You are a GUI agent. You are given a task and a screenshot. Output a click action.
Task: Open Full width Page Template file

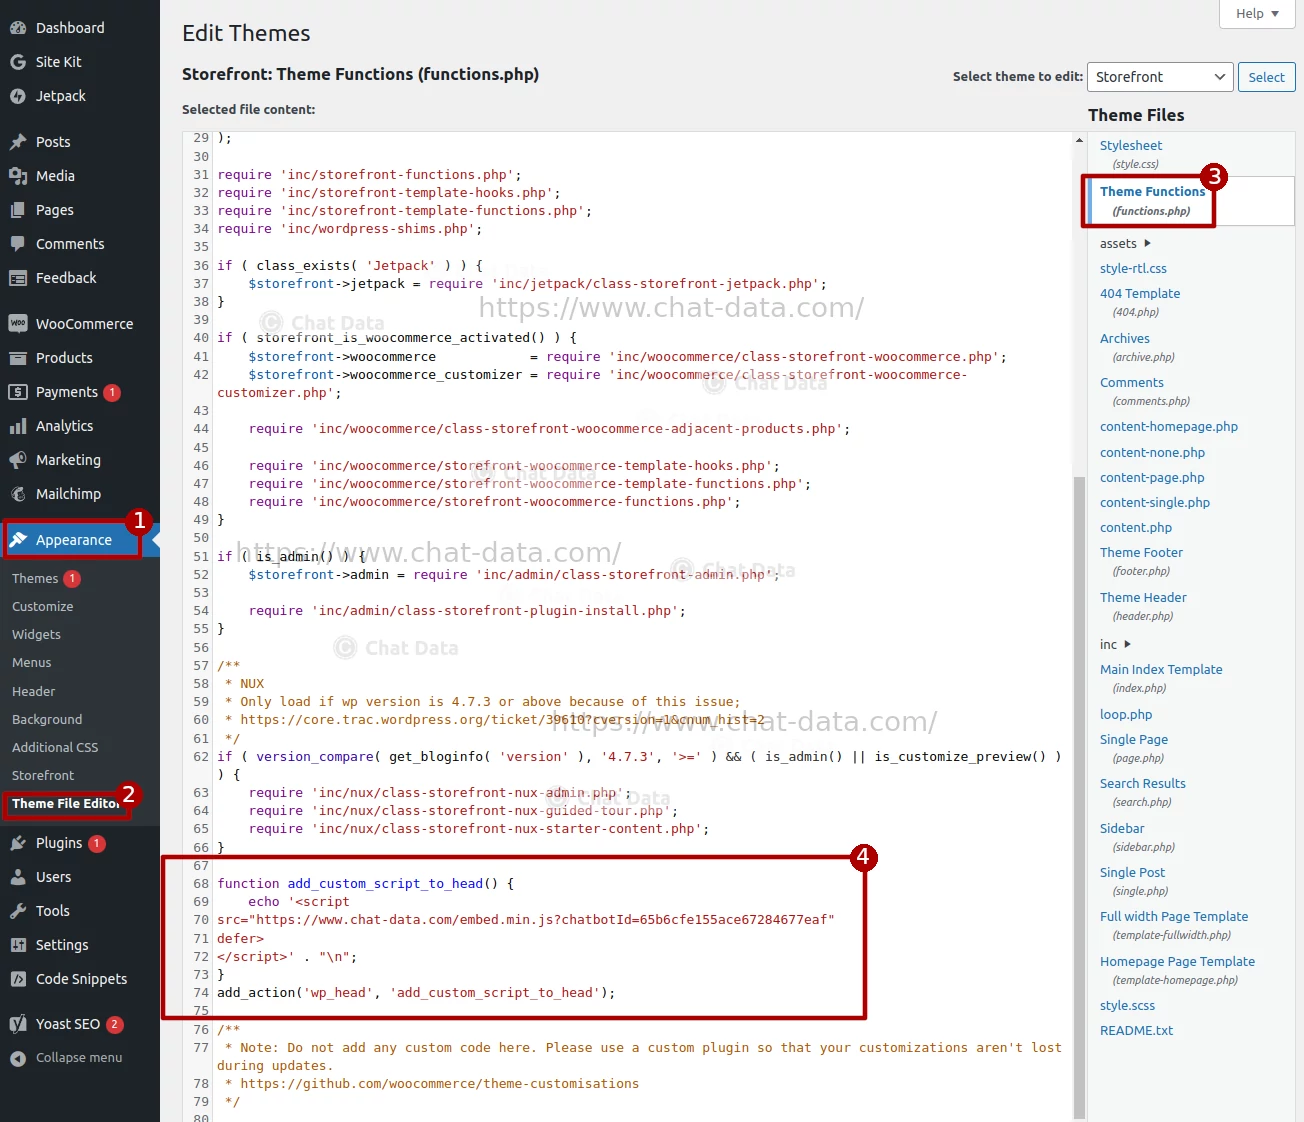coord(1174,925)
